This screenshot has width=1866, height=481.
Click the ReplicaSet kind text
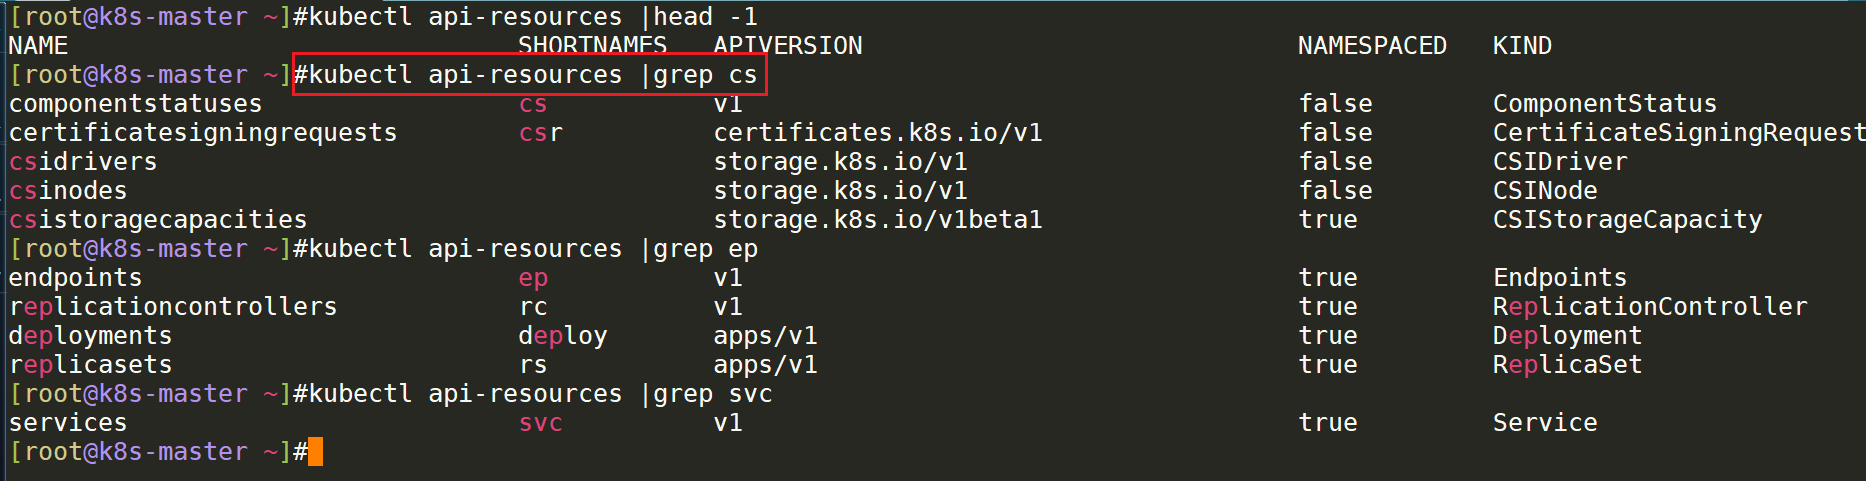(1567, 365)
